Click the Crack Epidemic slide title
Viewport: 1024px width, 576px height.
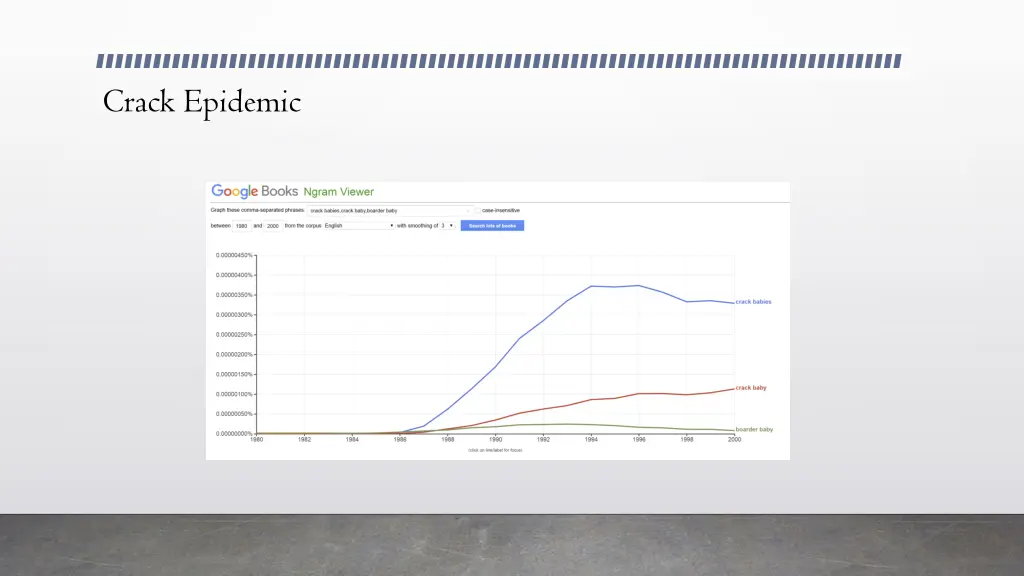(x=202, y=102)
